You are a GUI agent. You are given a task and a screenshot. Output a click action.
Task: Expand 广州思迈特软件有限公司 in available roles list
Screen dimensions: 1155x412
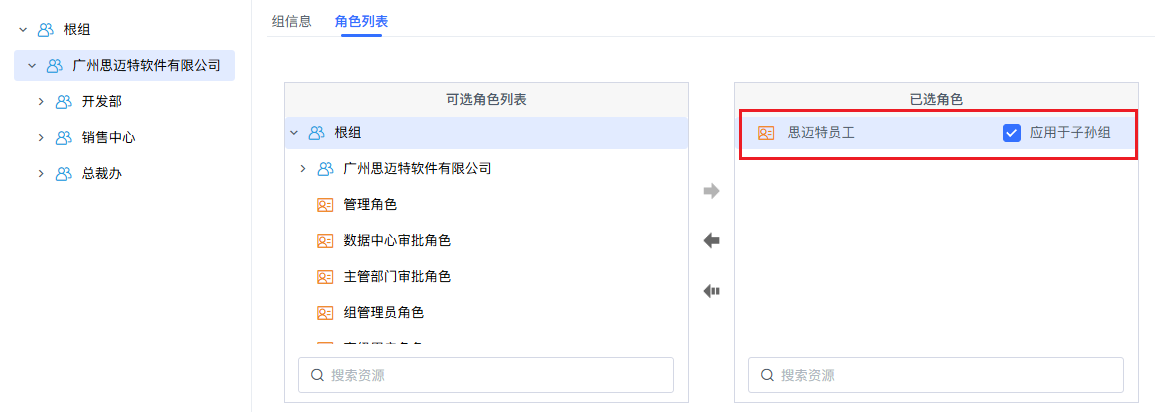pos(303,169)
